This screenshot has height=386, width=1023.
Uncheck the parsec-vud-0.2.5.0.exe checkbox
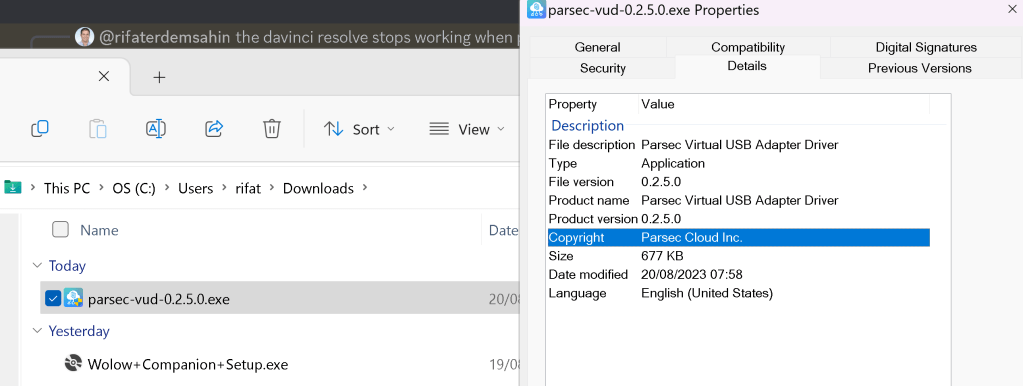tap(53, 299)
